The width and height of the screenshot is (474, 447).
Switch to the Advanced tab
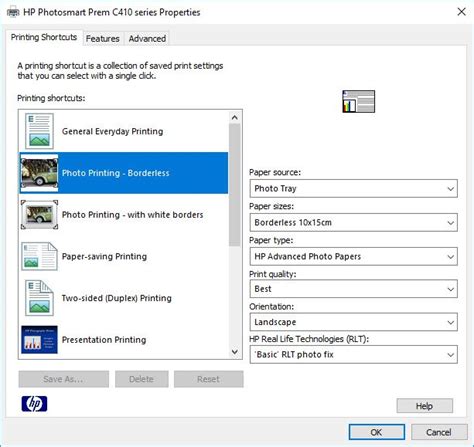(147, 39)
